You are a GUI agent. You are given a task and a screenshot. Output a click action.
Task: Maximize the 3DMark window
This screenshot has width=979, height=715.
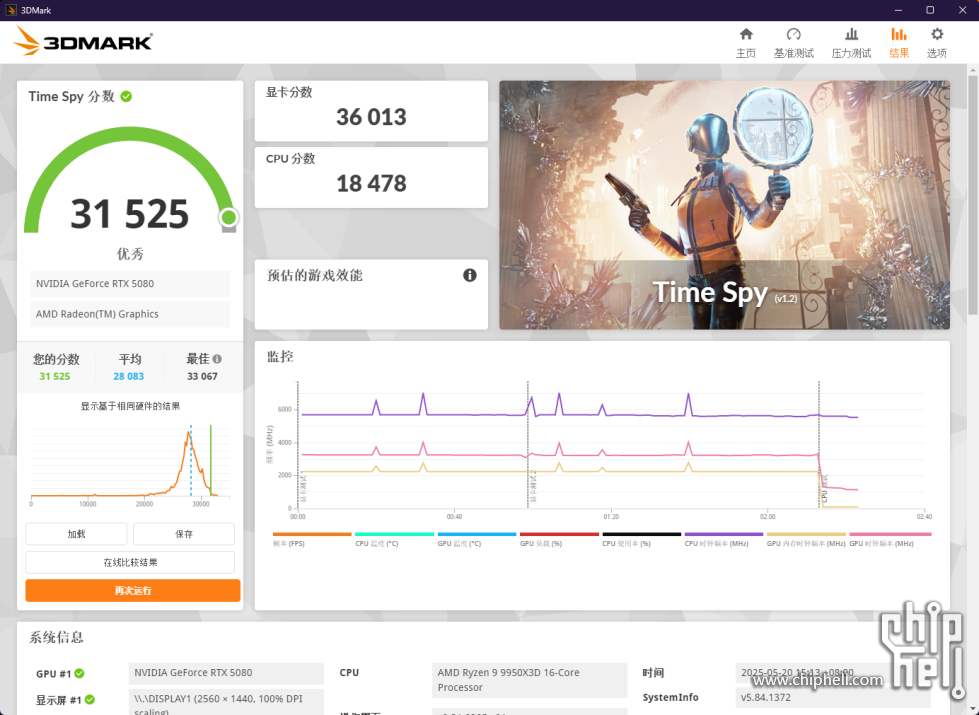click(930, 10)
